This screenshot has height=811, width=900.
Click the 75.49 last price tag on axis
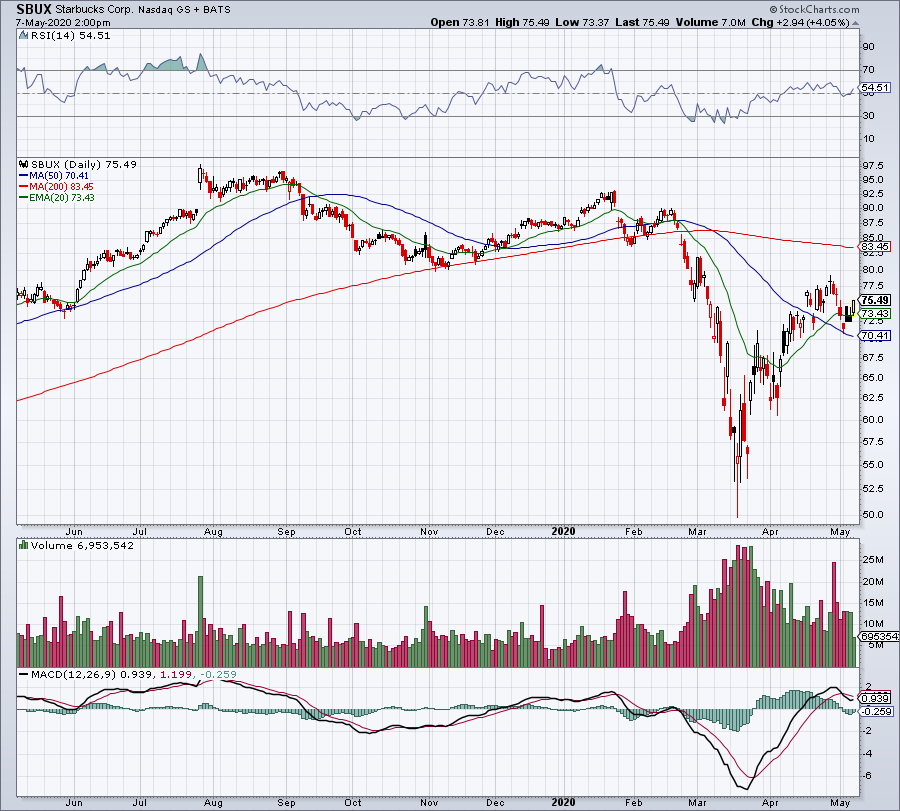(875, 300)
